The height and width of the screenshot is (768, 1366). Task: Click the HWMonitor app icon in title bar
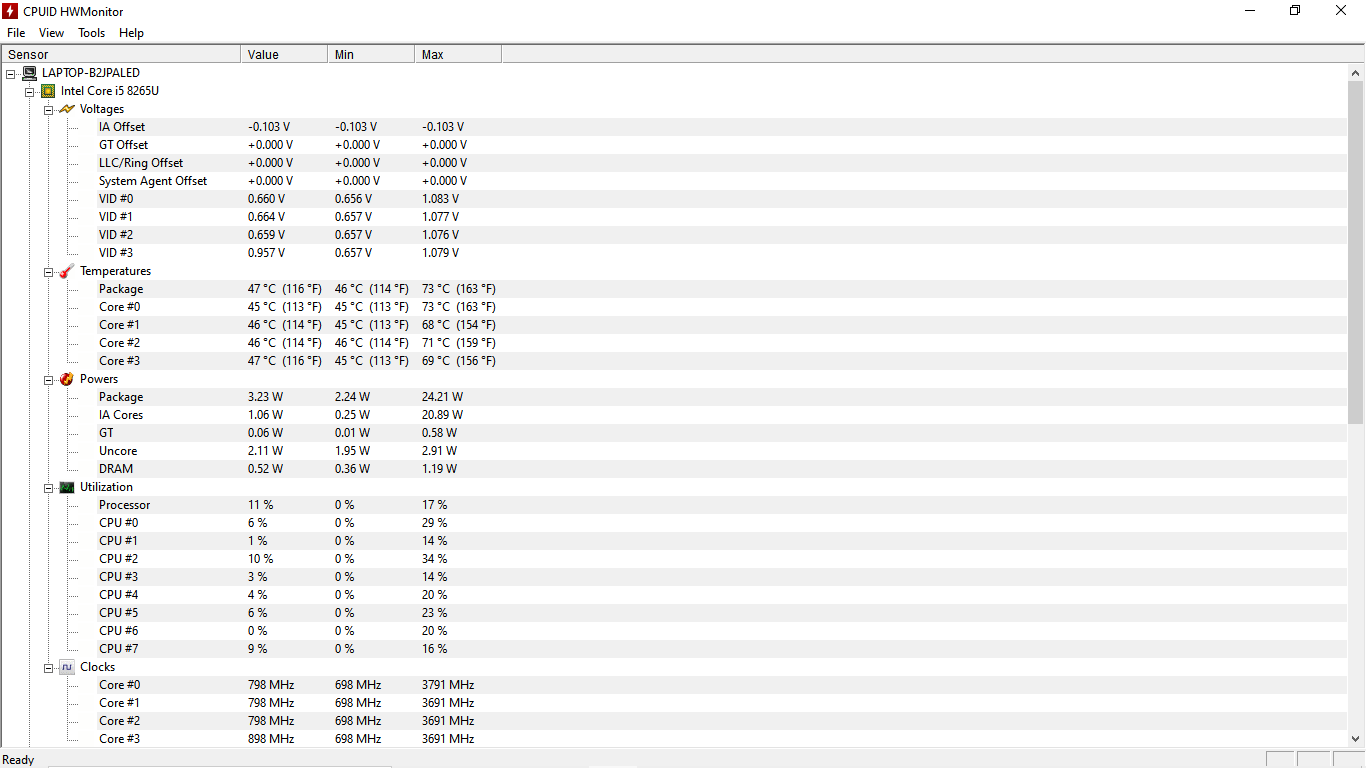(x=10, y=11)
